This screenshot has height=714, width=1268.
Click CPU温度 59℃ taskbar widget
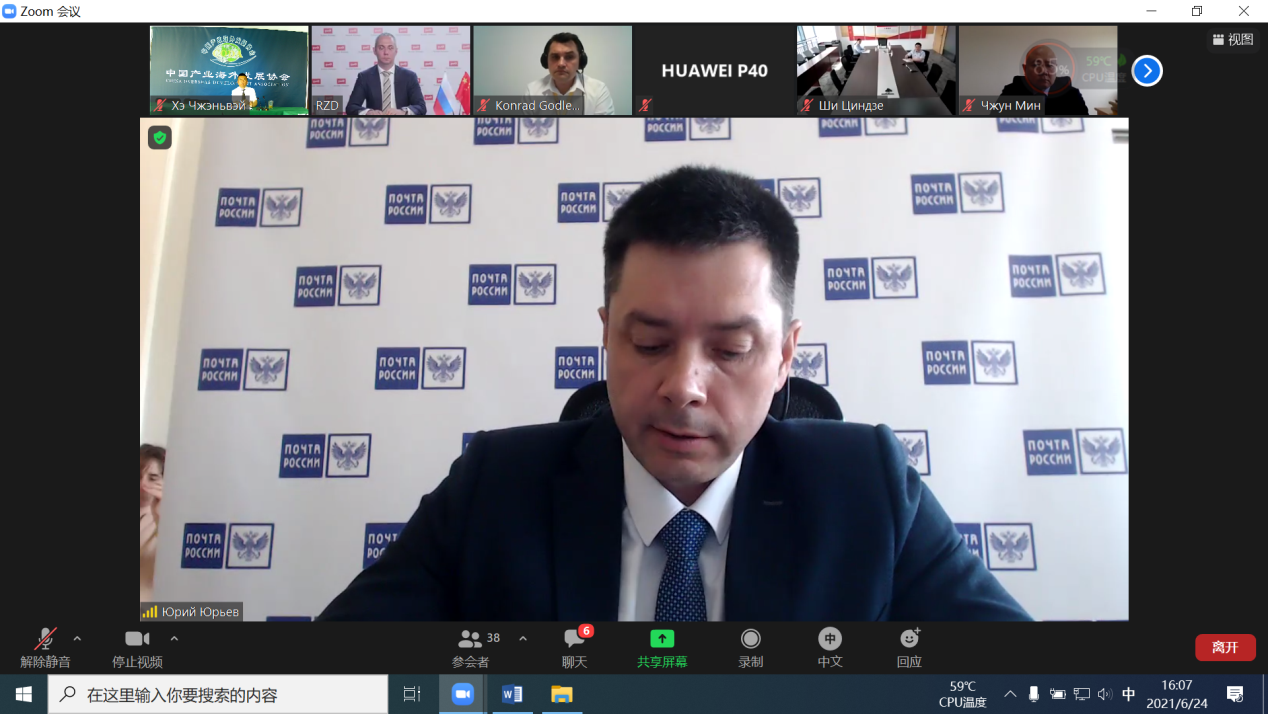tap(963, 694)
